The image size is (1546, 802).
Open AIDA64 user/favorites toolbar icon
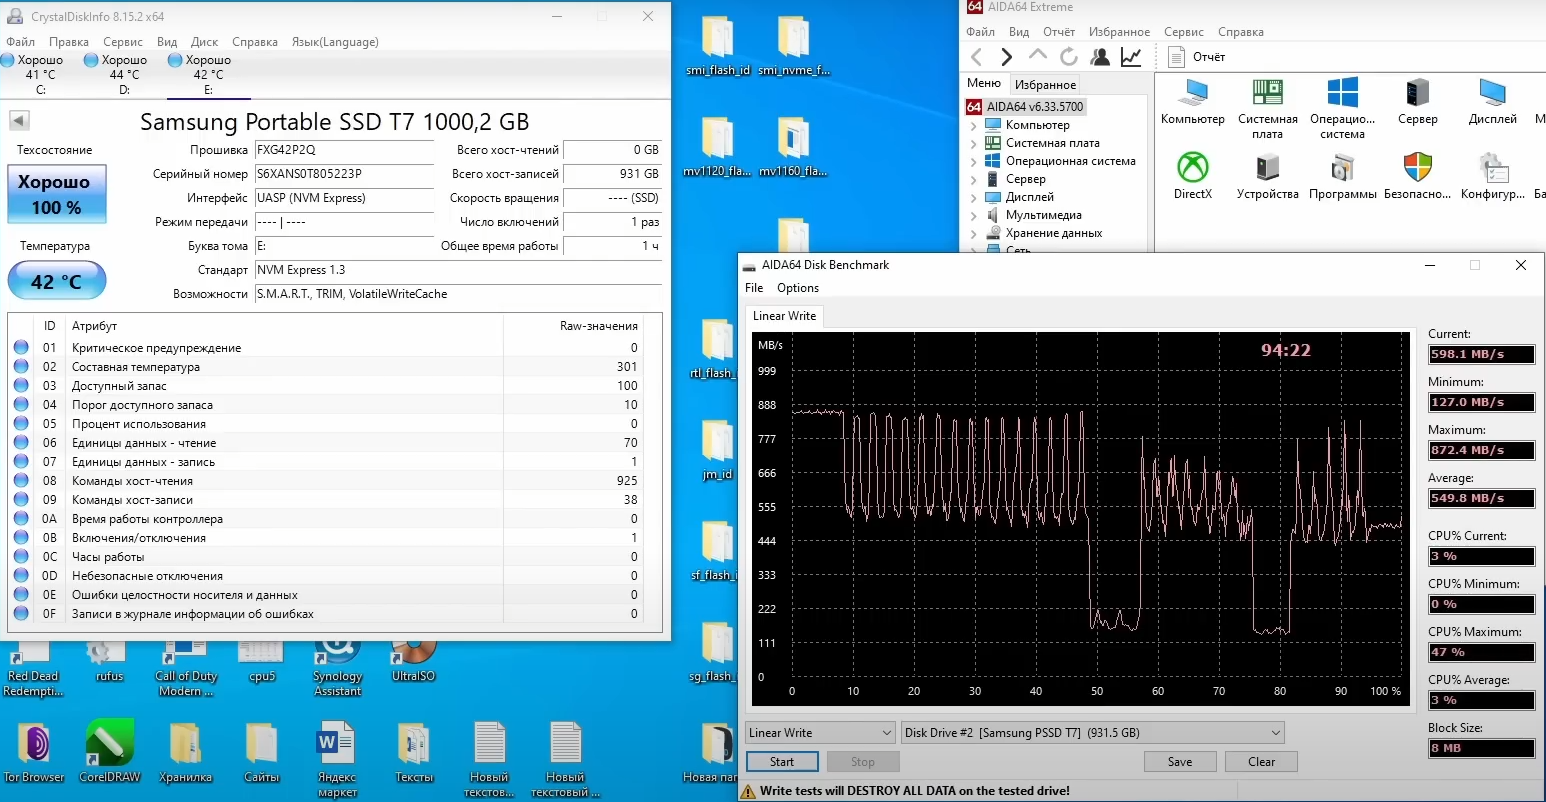point(1100,57)
